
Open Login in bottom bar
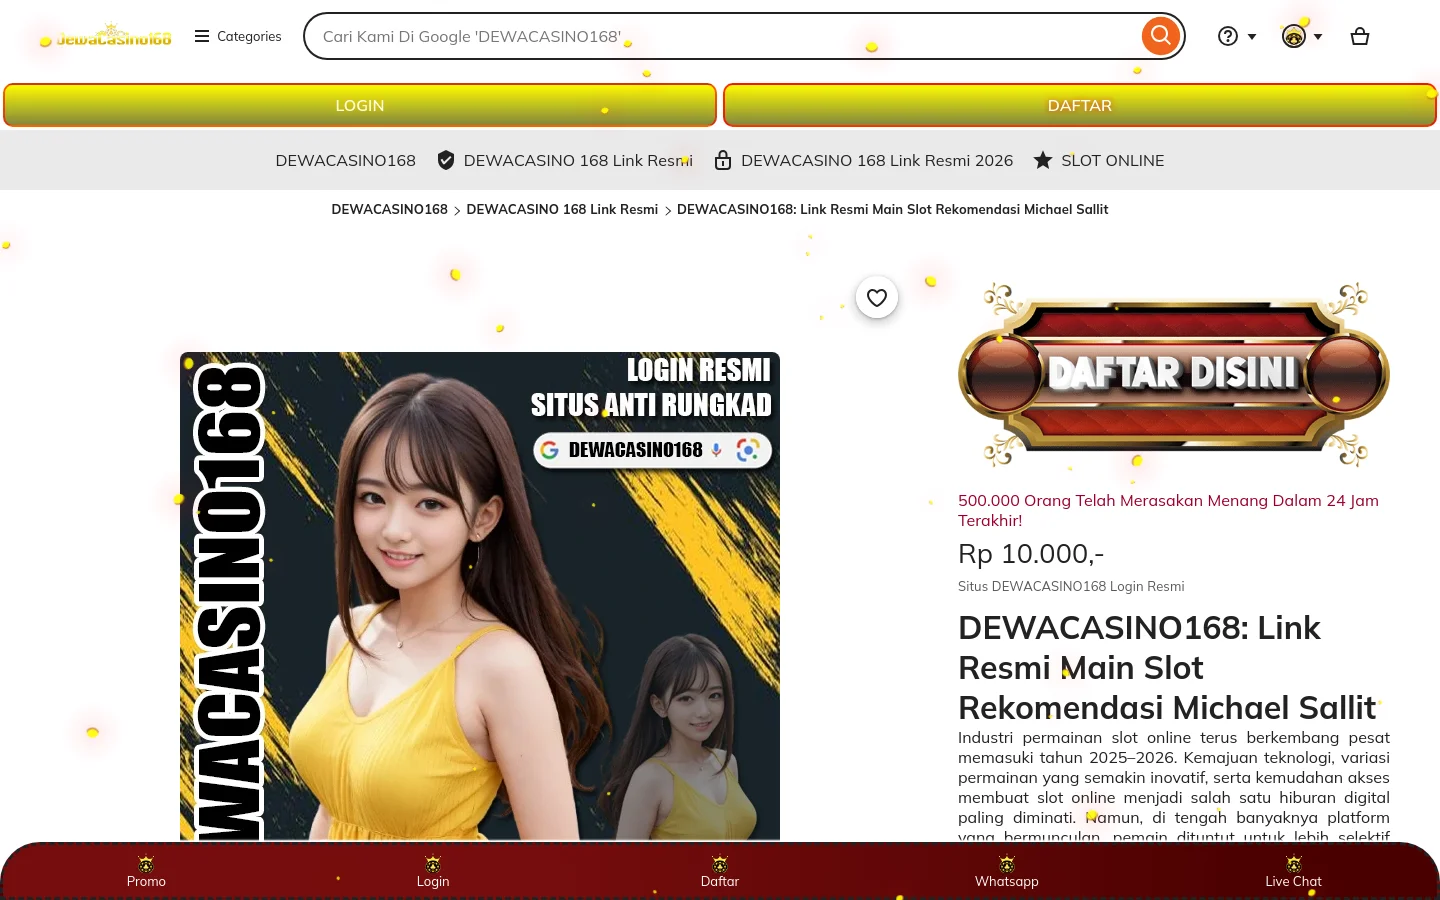click(x=433, y=872)
